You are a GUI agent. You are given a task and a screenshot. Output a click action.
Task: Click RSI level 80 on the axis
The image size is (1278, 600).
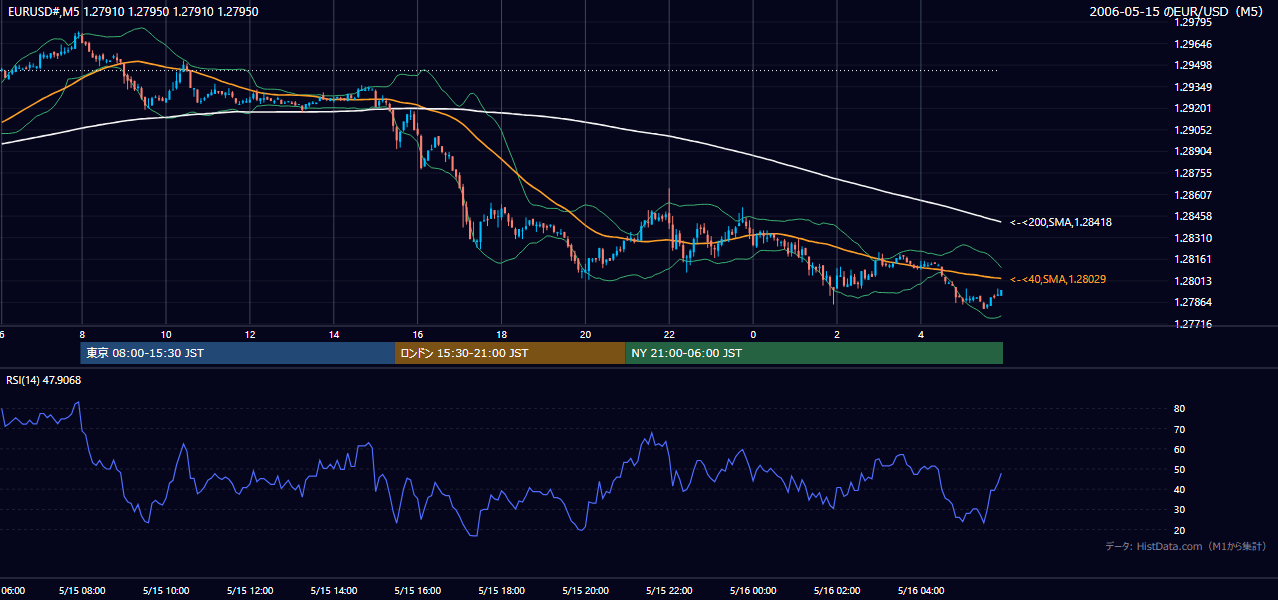click(x=1180, y=409)
